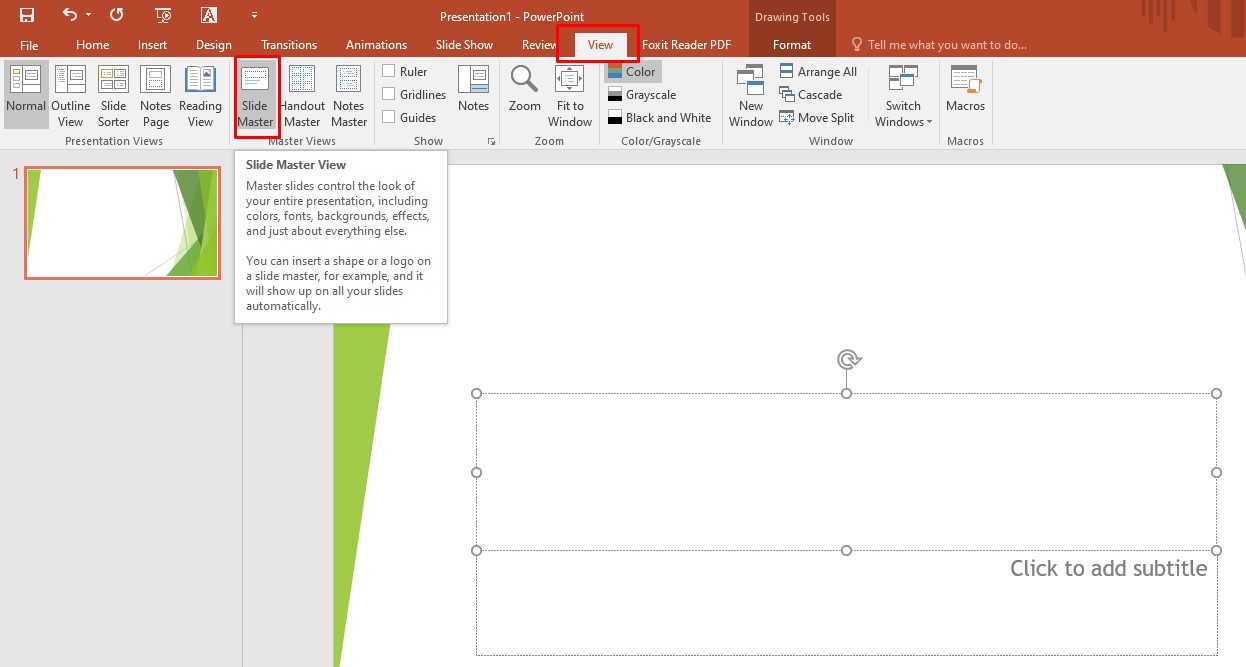This screenshot has height=667, width=1246.
Task: Select the slide 1 thumbnail
Action: 122,222
